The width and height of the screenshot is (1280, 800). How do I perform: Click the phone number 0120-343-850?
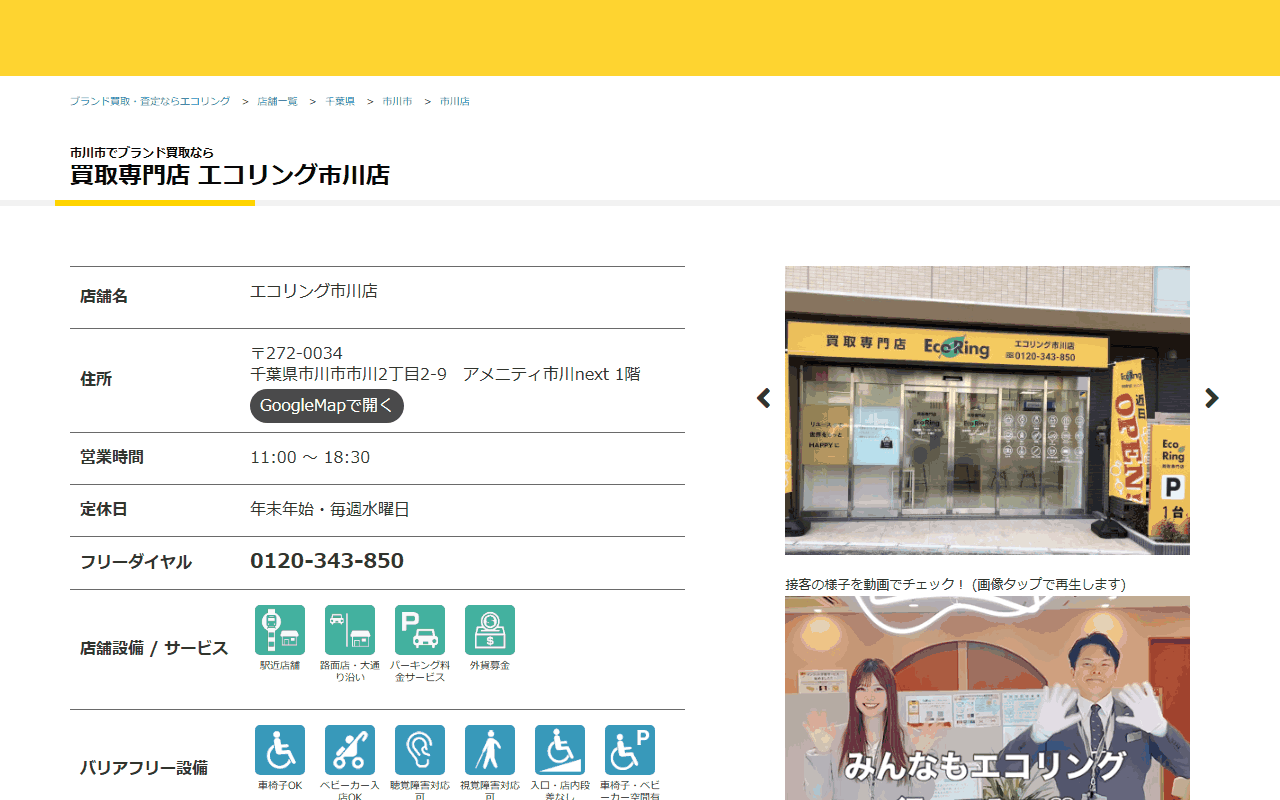[x=327, y=561]
